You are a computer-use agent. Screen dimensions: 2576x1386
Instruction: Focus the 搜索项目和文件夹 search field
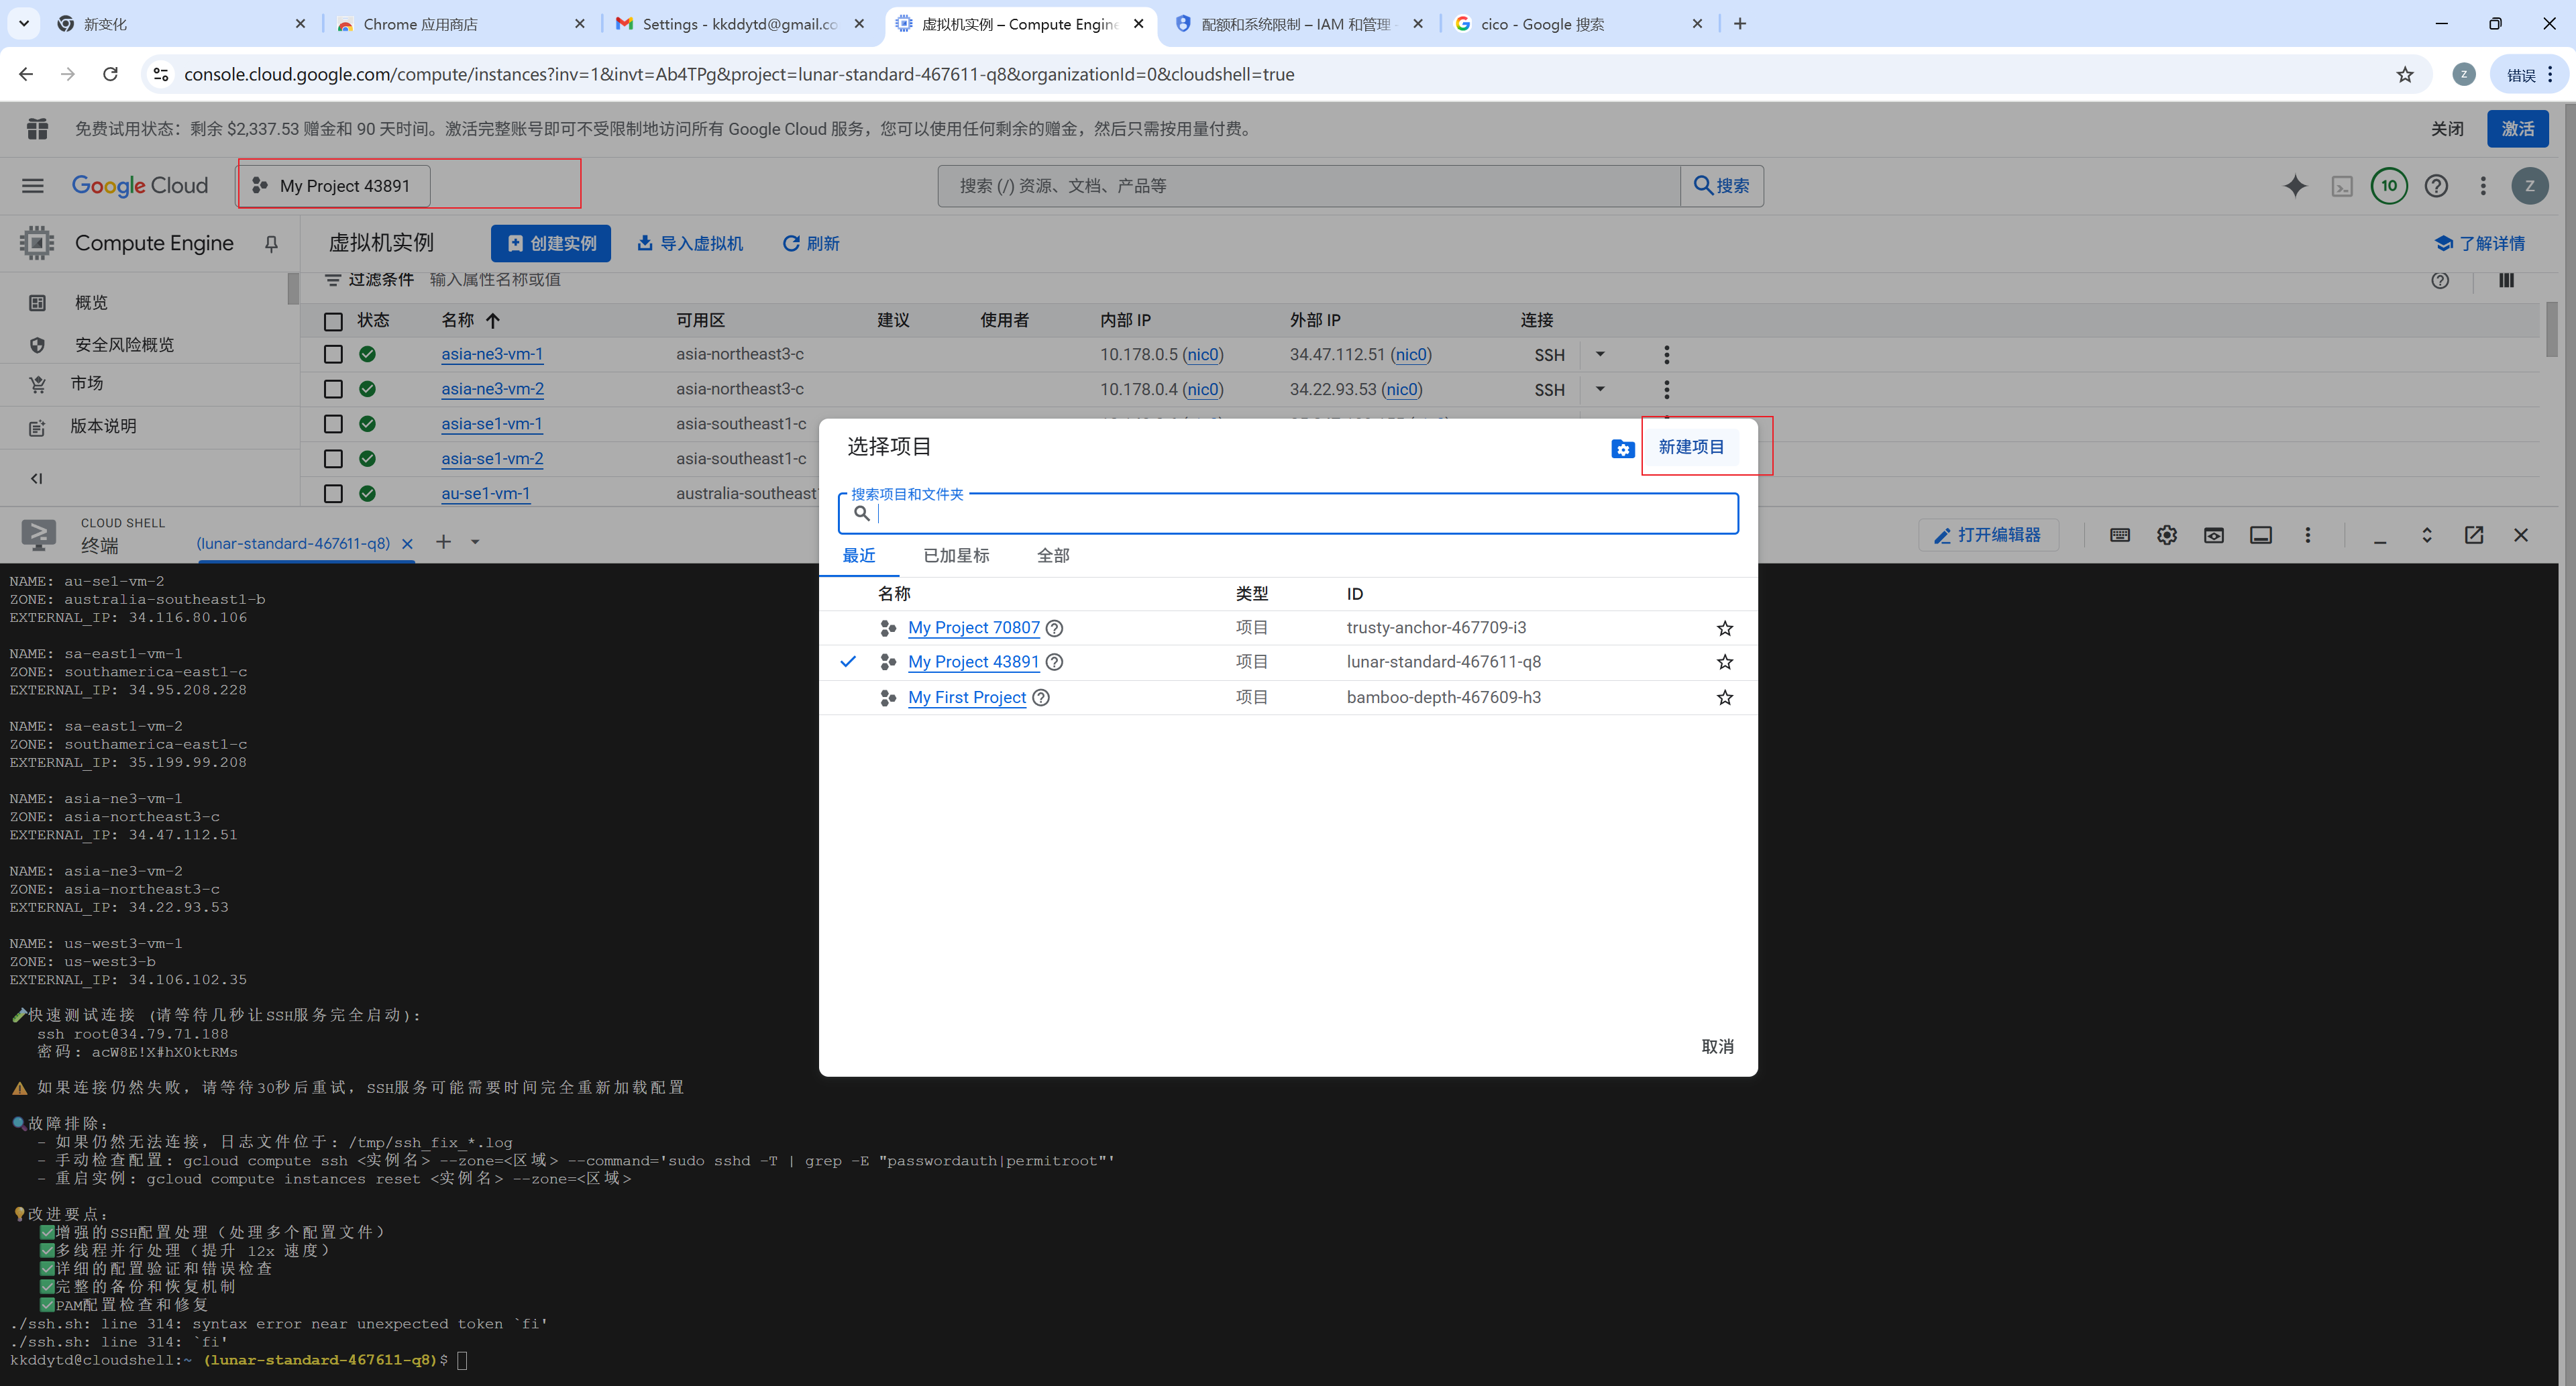pyautogui.click(x=1288, y=514)
